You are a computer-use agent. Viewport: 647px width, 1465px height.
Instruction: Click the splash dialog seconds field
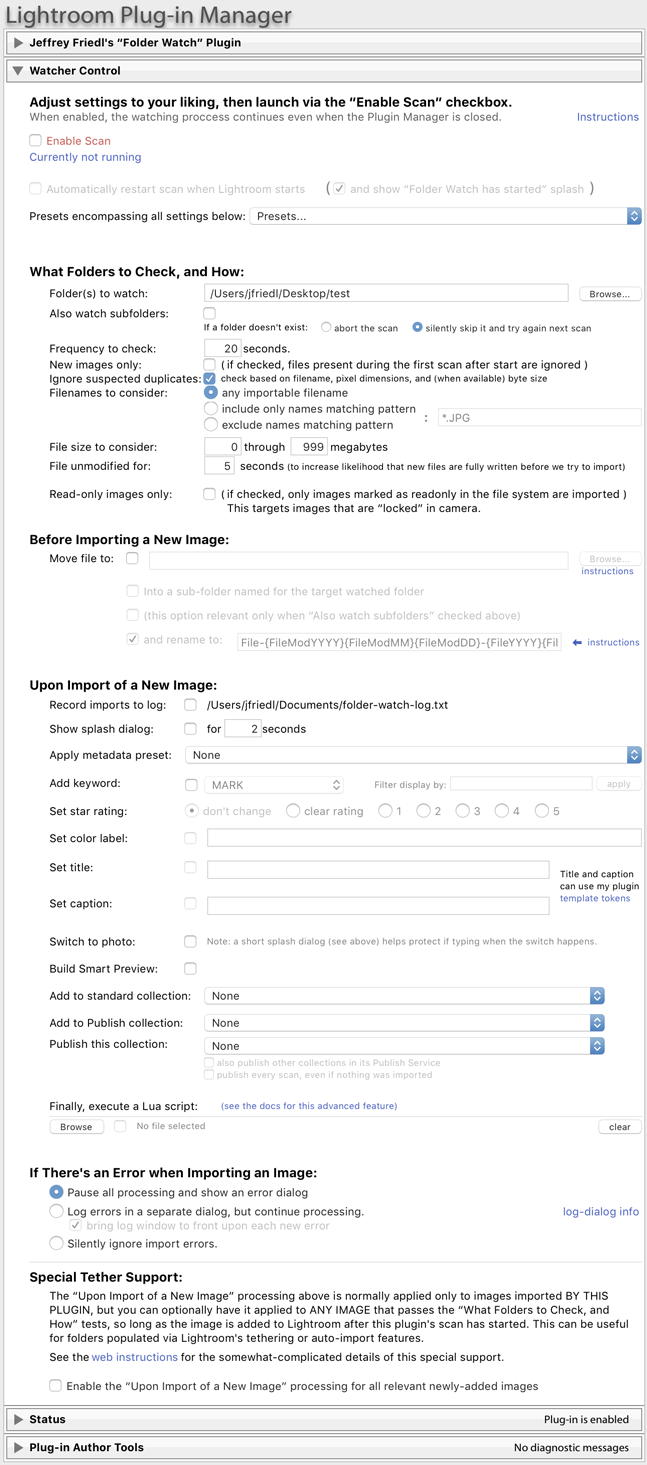click(242, 729)
